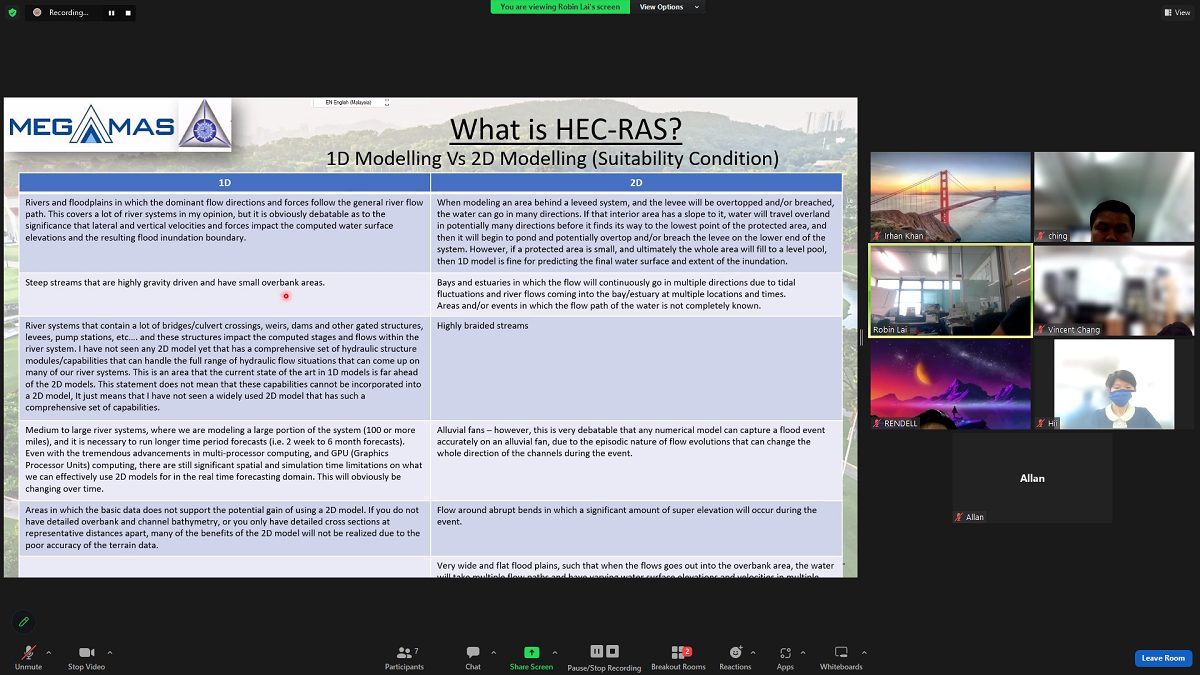1200x675 pixels.
Task: Click the green Share Screen button
Action: click(x=531, y=657)
